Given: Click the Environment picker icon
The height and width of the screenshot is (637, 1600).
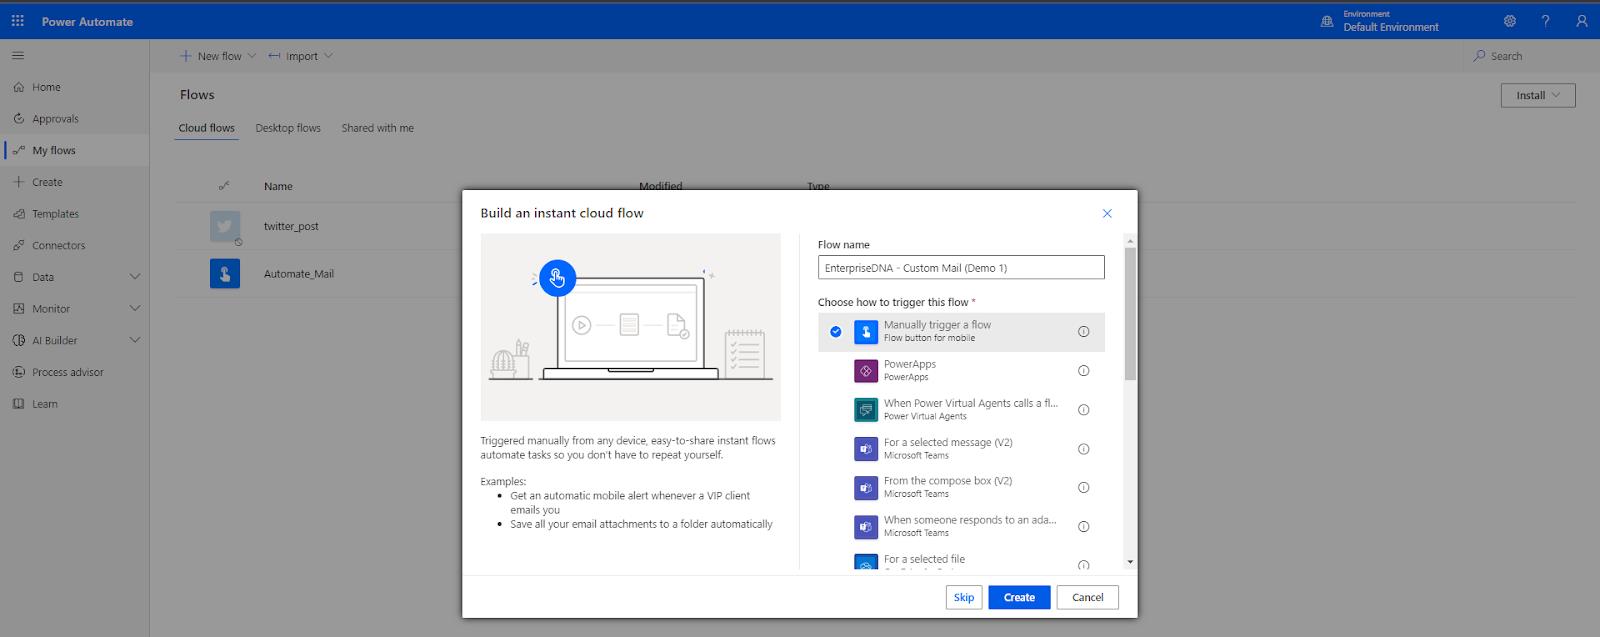Looking at the screenshot, I should pos(1327,21).
